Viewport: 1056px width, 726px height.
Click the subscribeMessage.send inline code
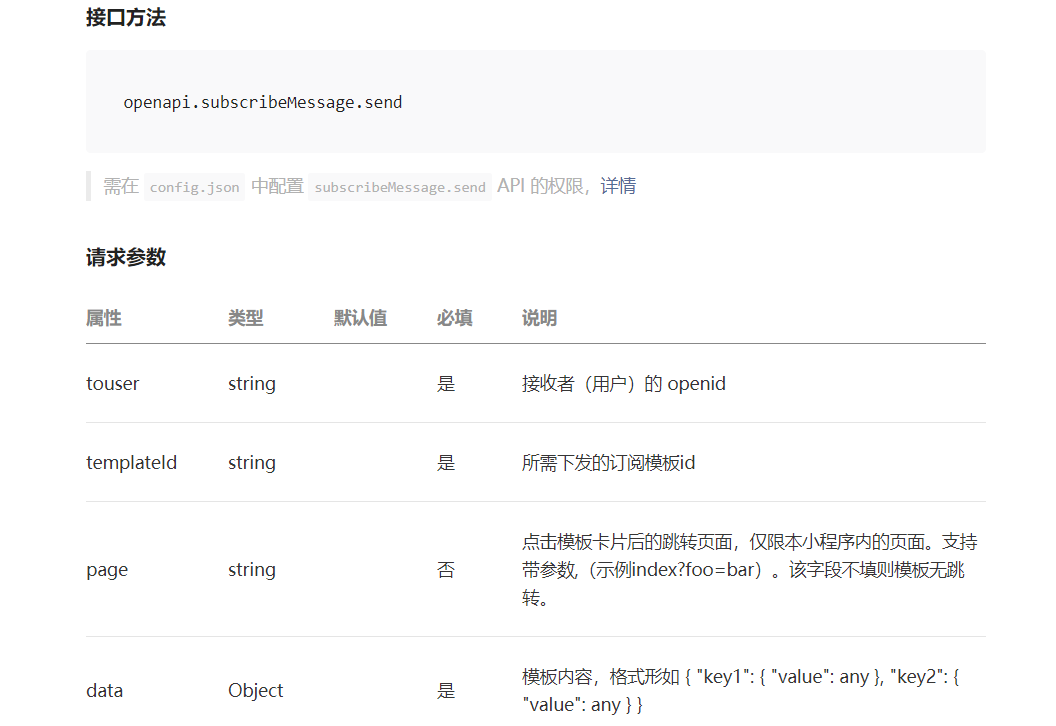(x=400, y=187)
